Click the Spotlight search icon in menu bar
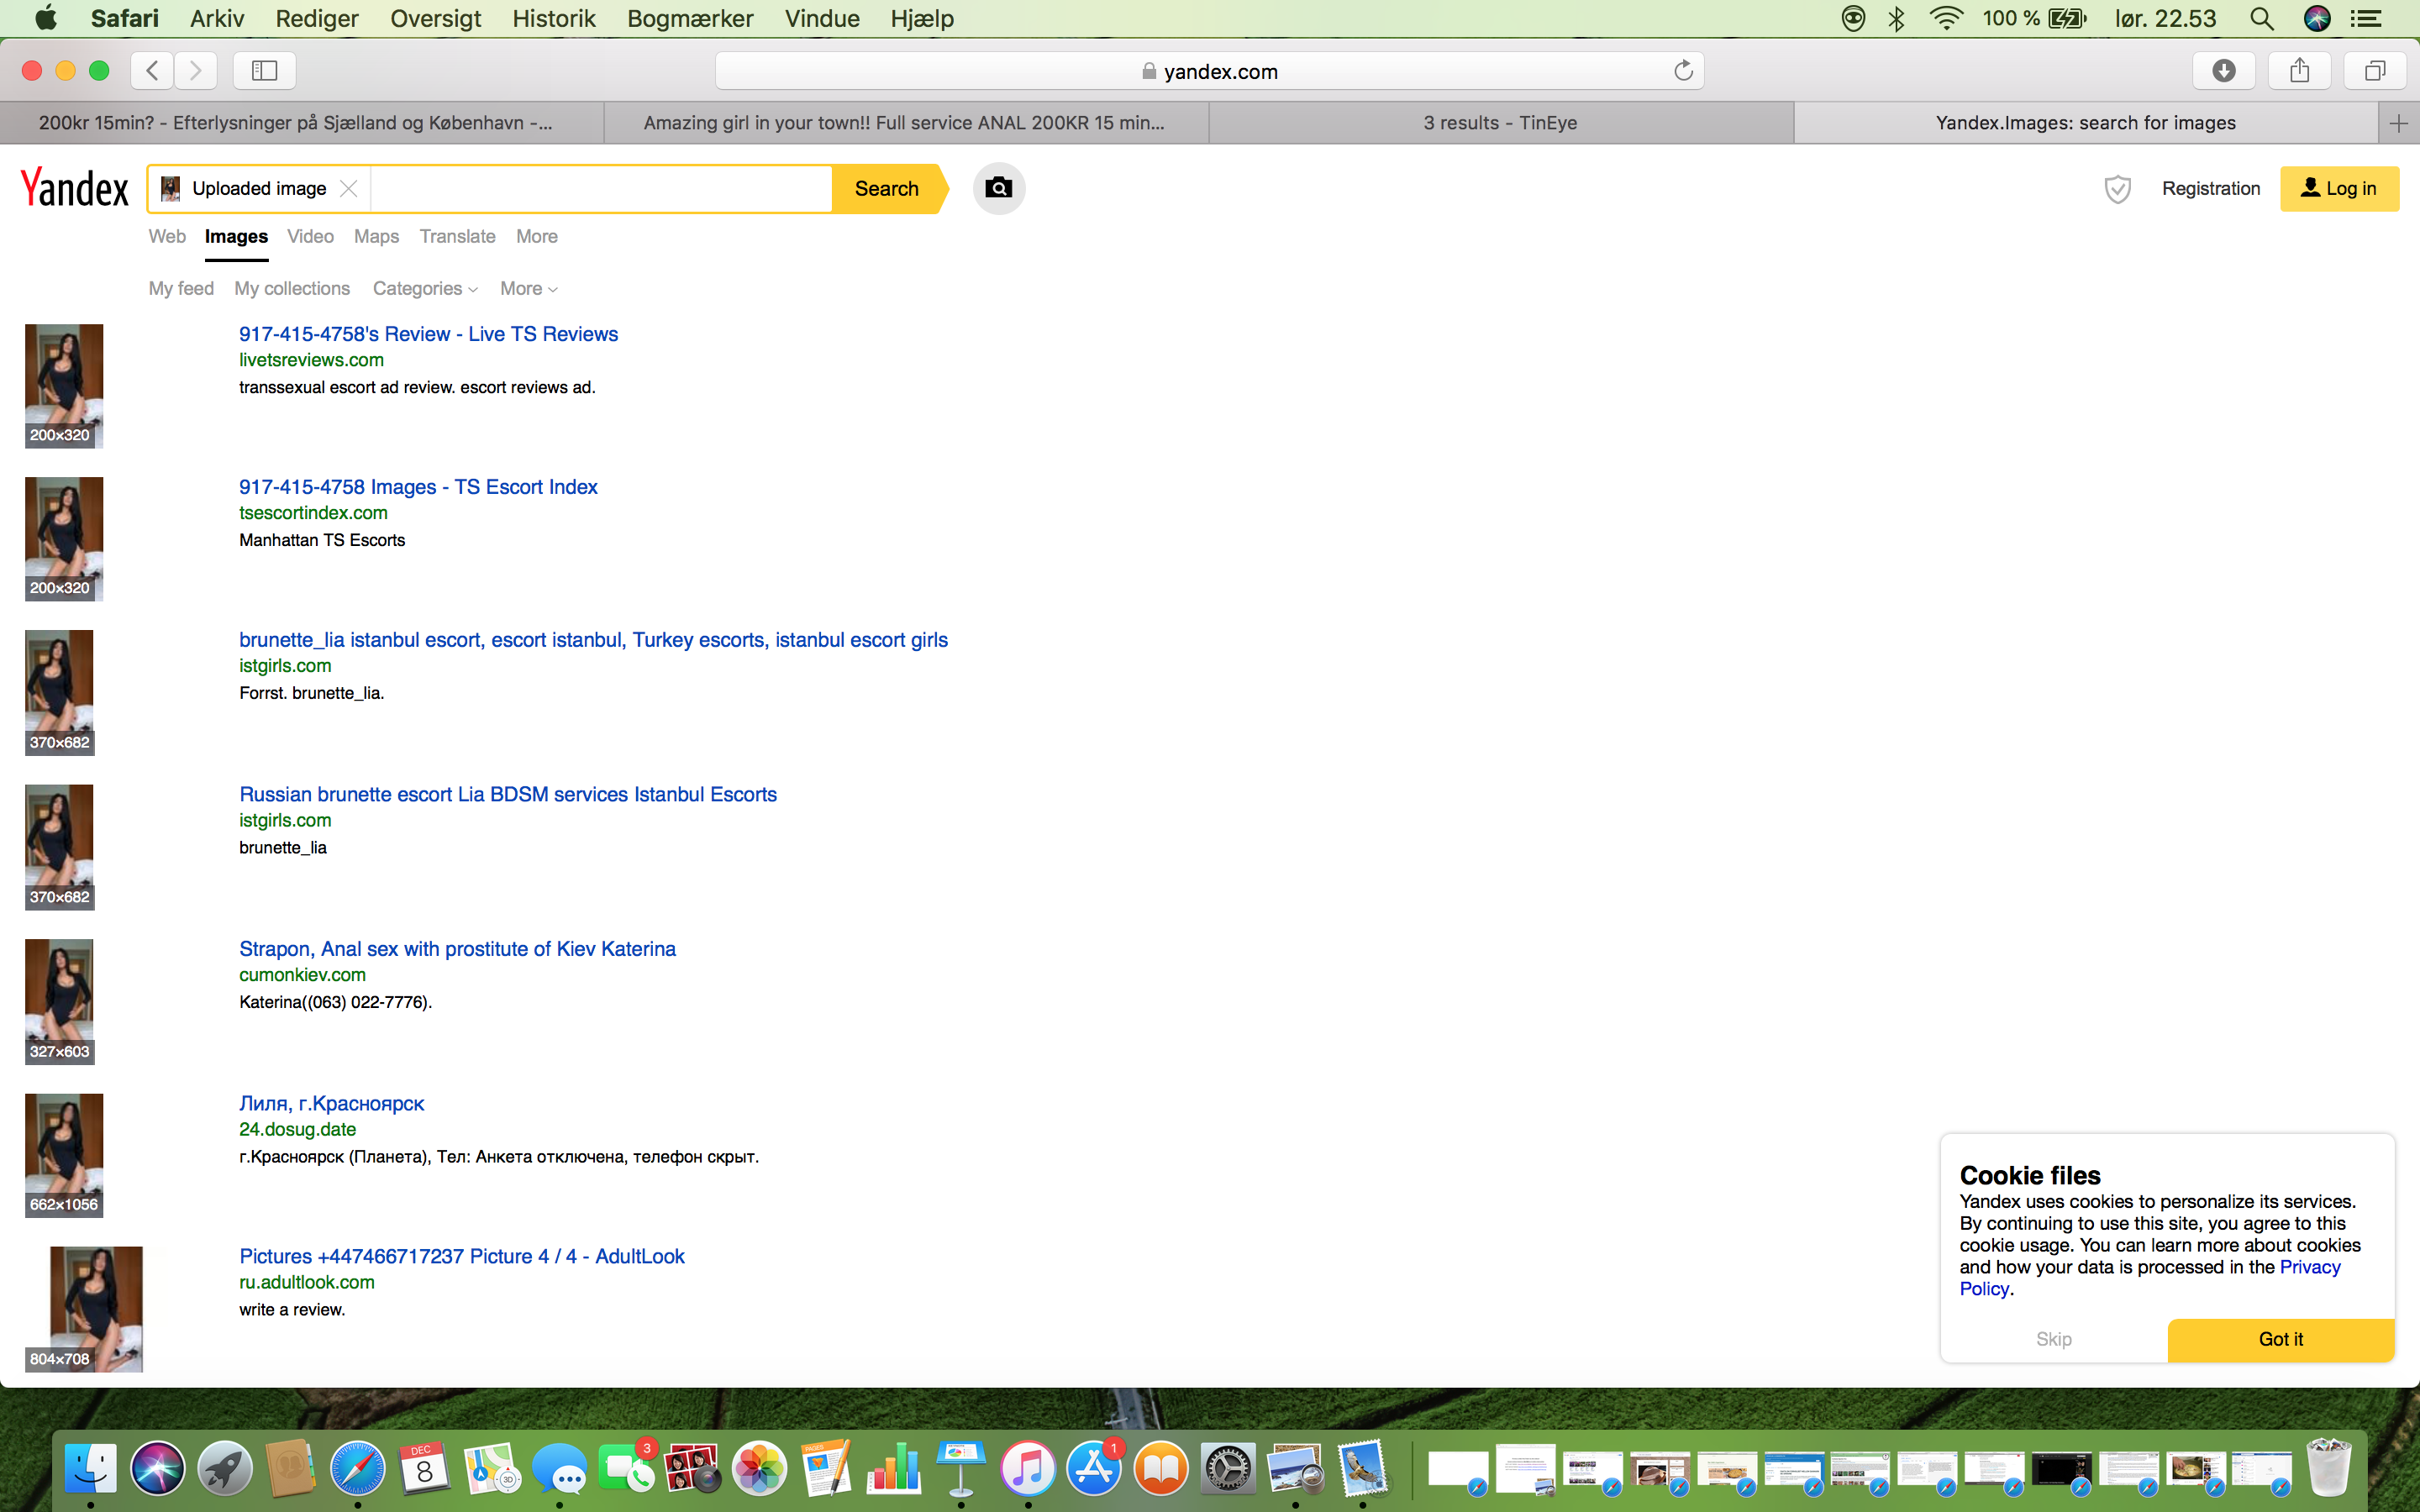 2262,18
